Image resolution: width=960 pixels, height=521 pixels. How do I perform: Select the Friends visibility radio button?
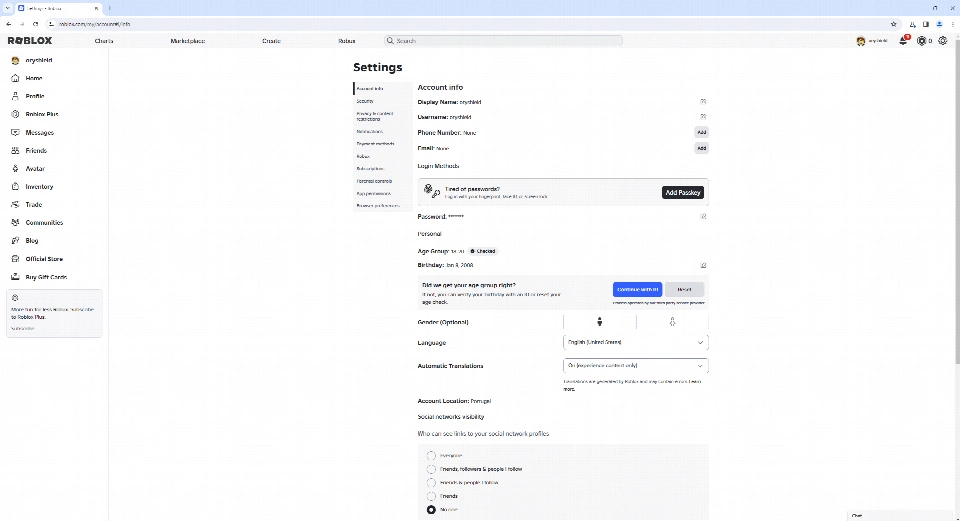tap(431, 496)
